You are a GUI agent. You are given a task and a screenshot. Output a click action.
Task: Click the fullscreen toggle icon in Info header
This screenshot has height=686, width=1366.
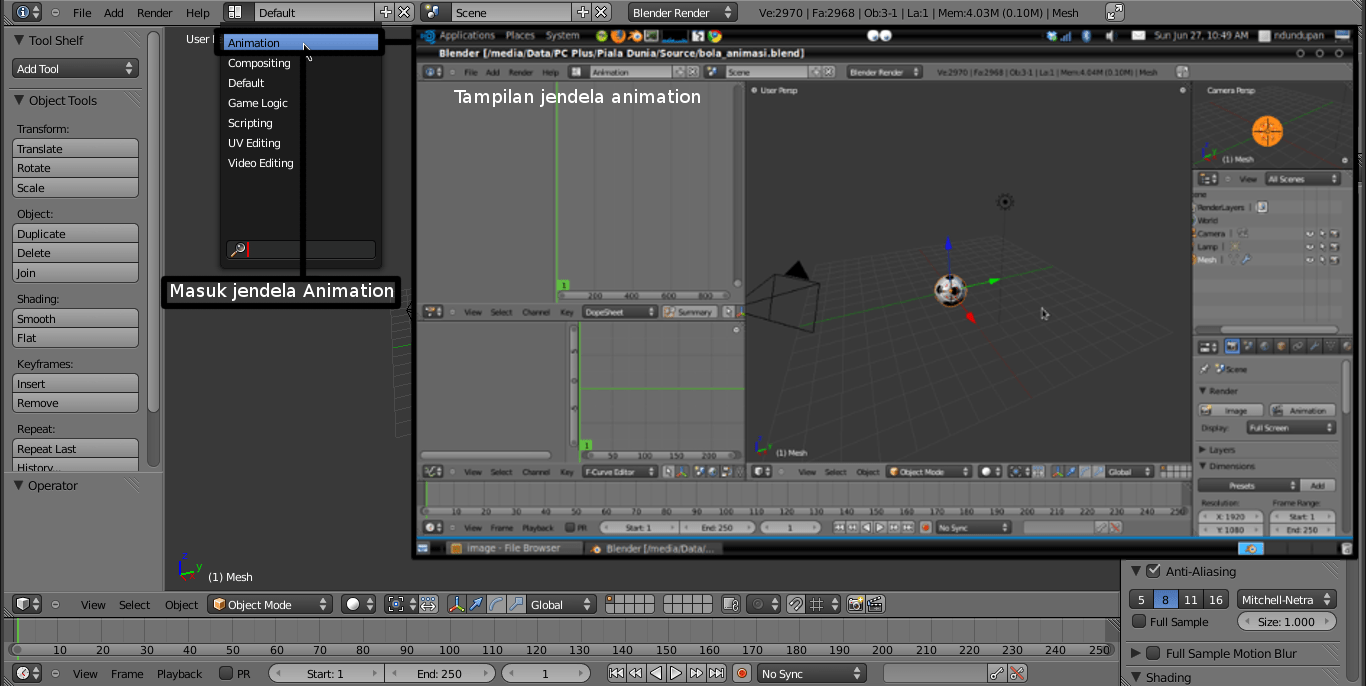(1115, 13)
